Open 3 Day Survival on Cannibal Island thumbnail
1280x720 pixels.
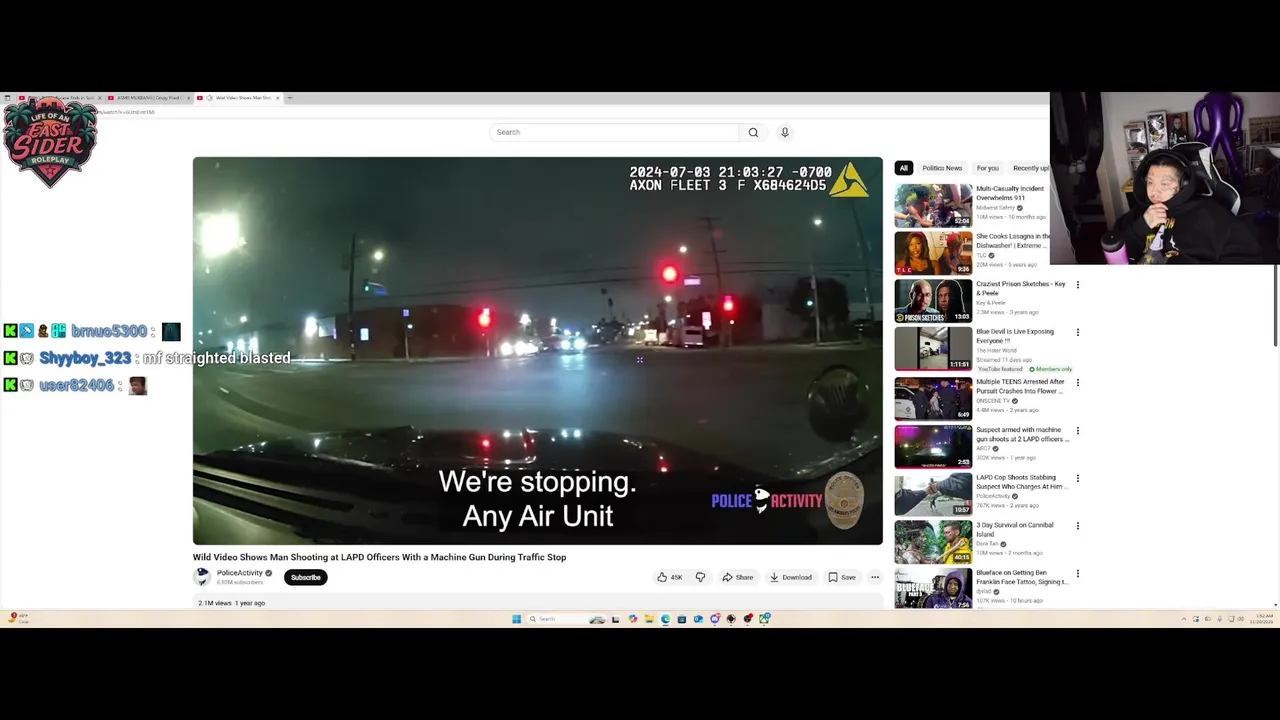[933, 542]
